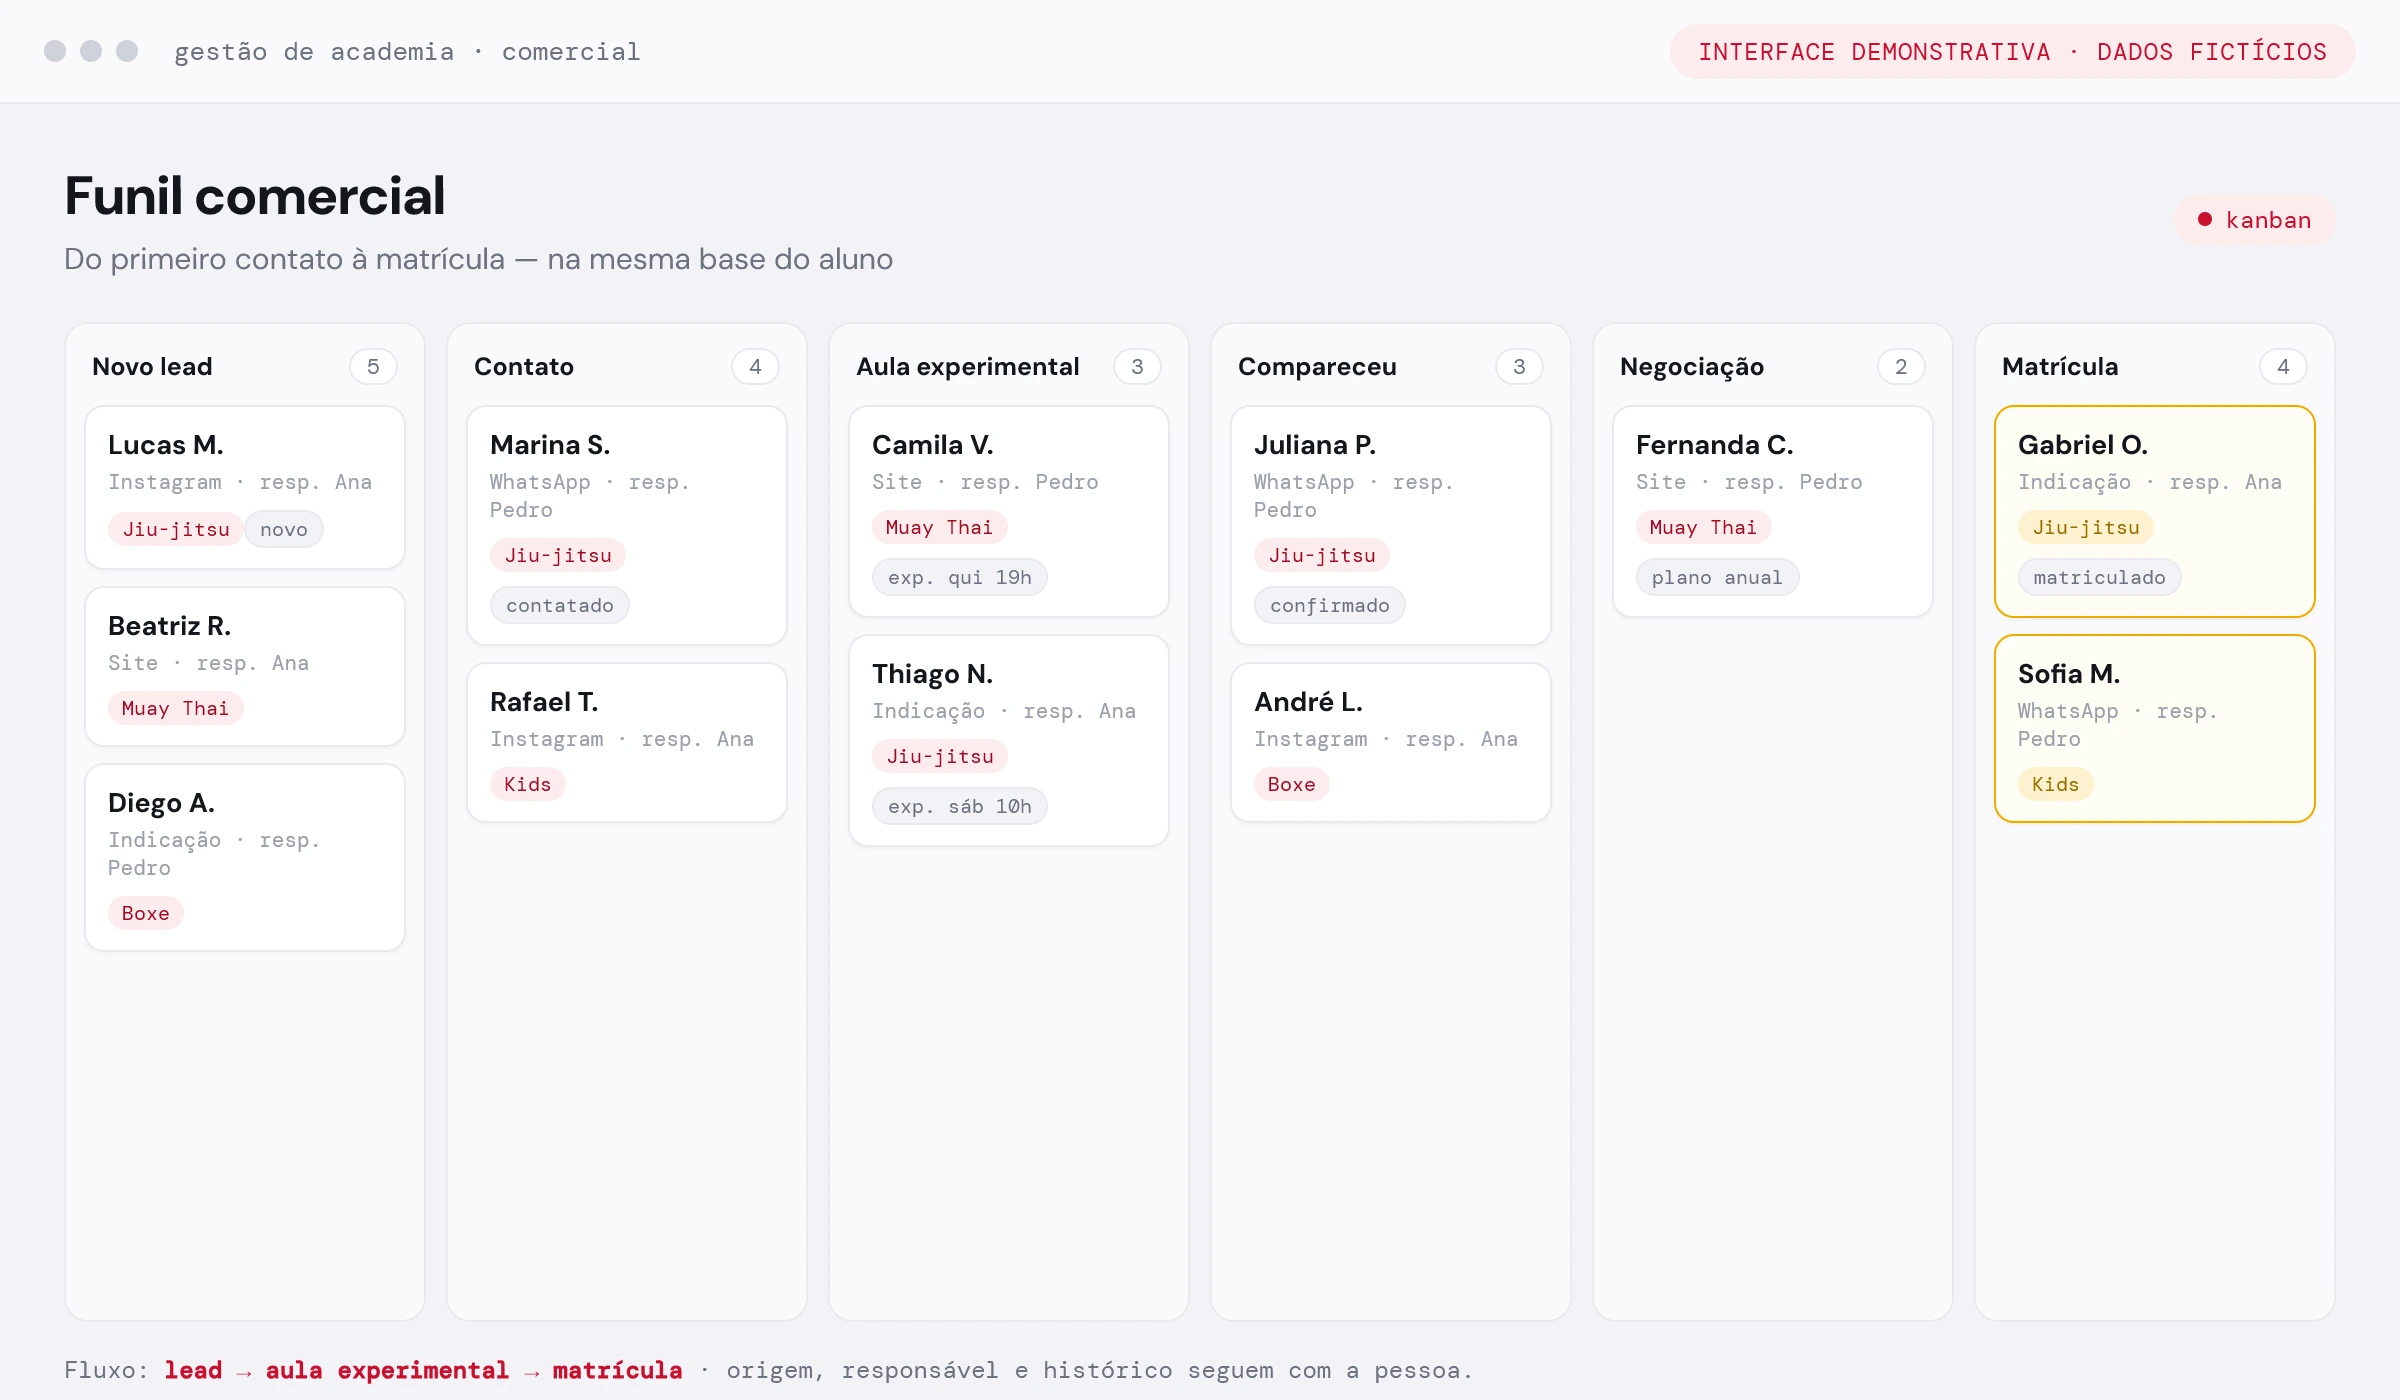Click the Compareceu count badge
Screen dimensions: 2400x1400
click(x=1519, y=367)
